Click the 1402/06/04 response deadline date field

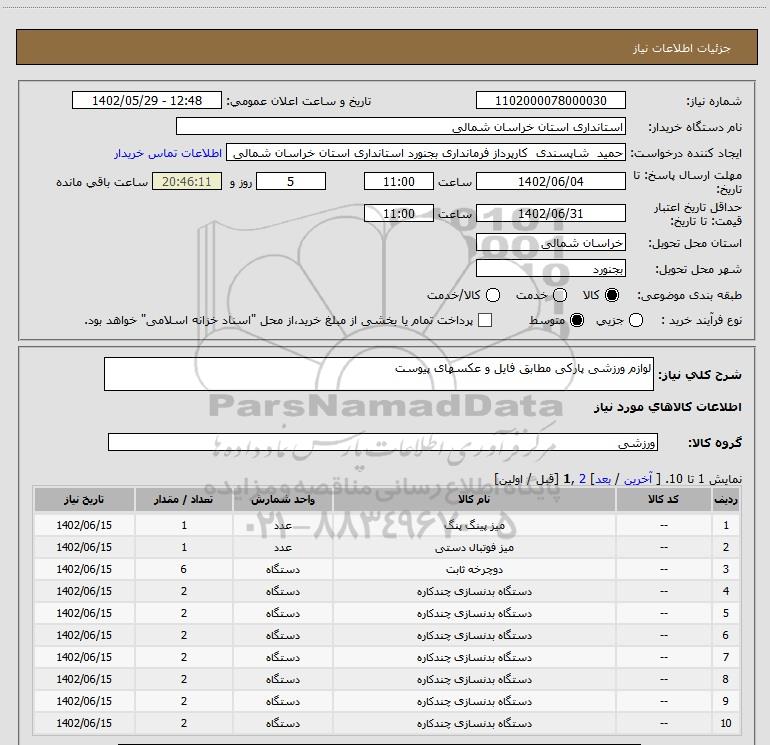[550, 181]
